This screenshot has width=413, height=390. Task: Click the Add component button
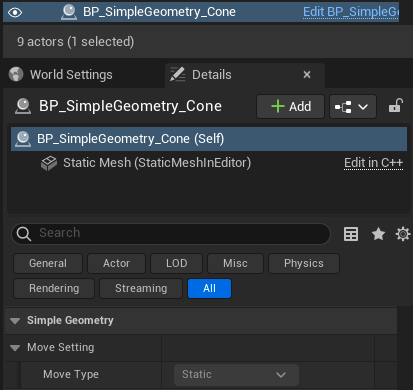pyautogui.click(x=290, y=107)
